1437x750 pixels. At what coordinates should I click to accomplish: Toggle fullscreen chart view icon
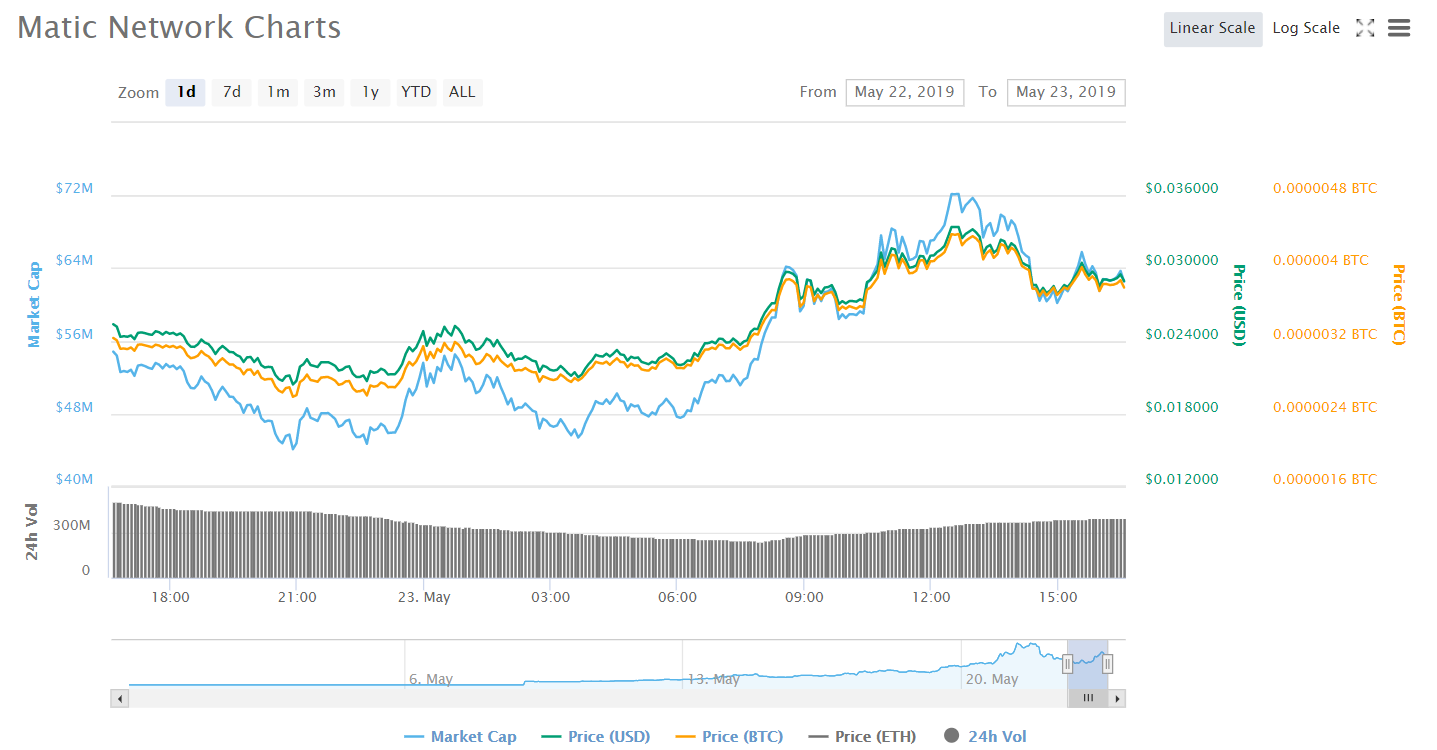[1365, 28]
